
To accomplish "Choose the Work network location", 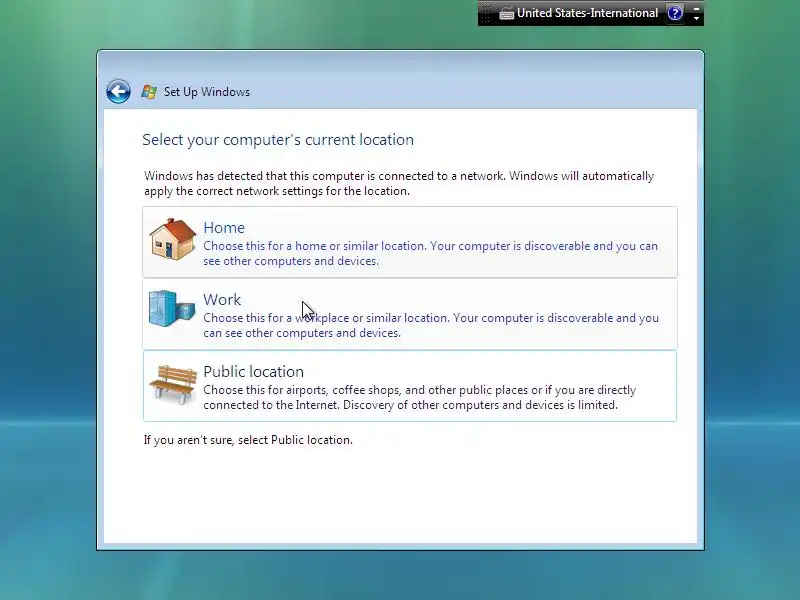I will [410, 314].
